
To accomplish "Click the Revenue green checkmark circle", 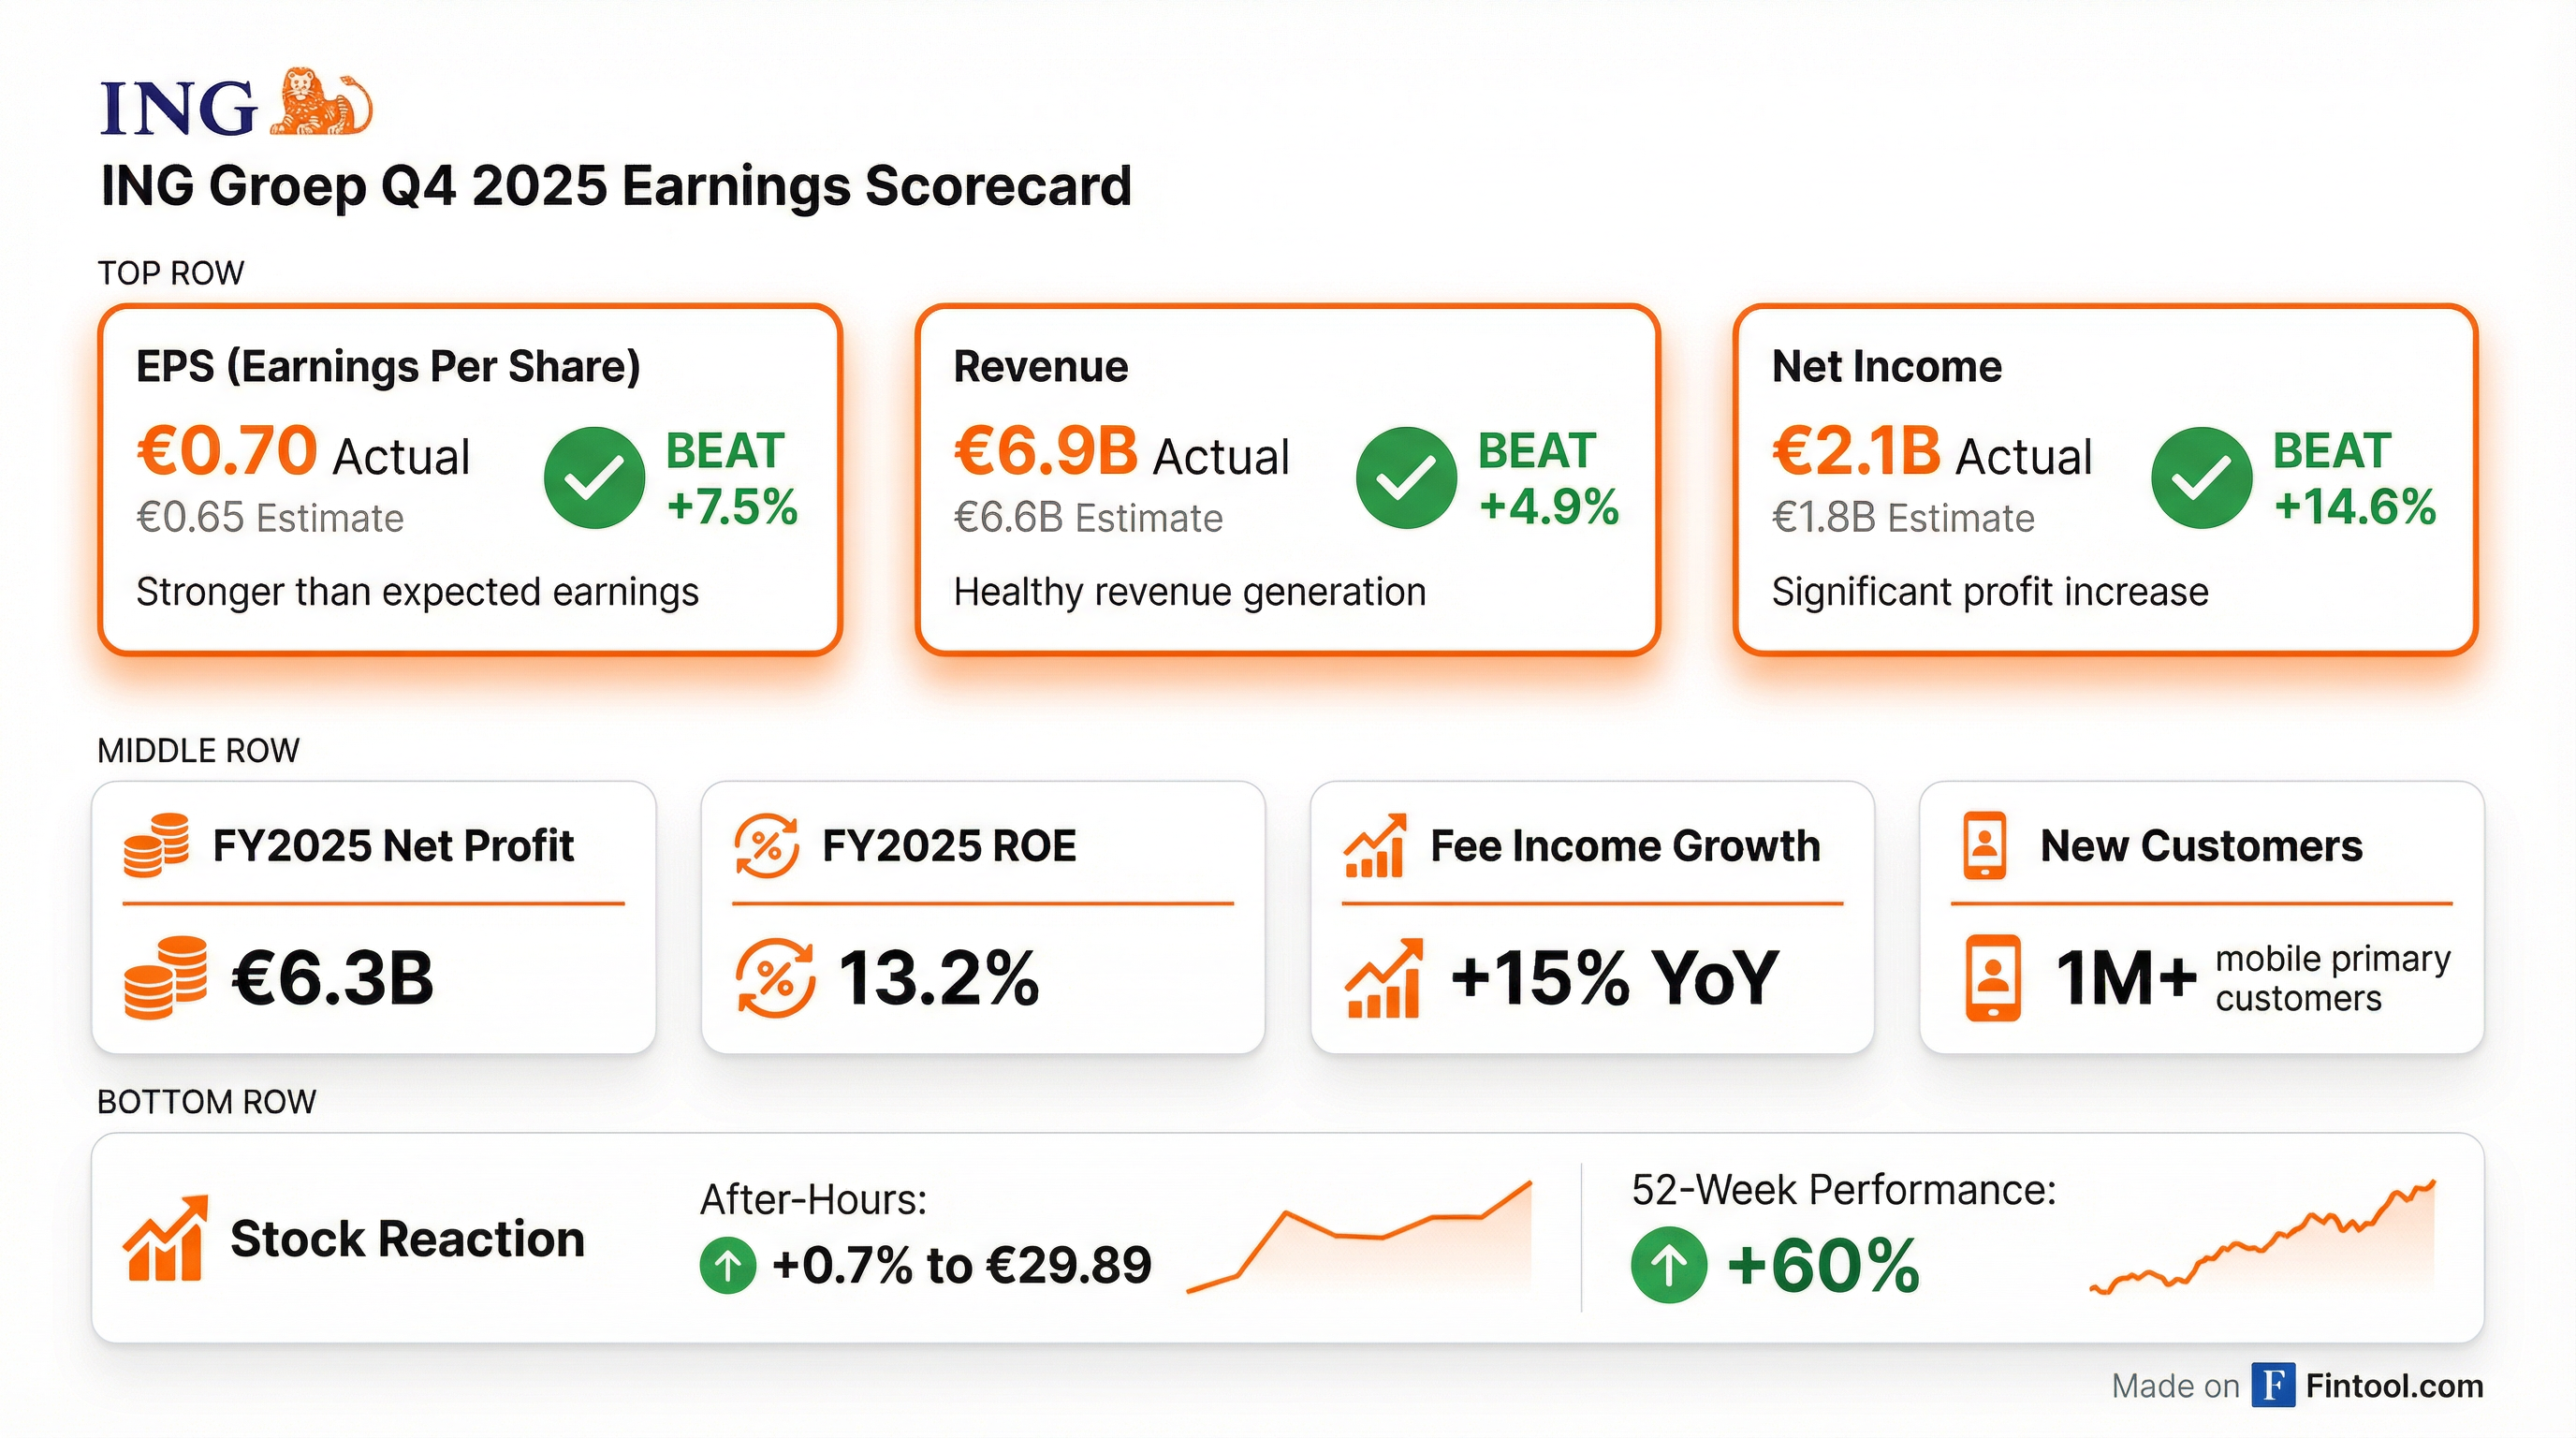I will 1406,478.
